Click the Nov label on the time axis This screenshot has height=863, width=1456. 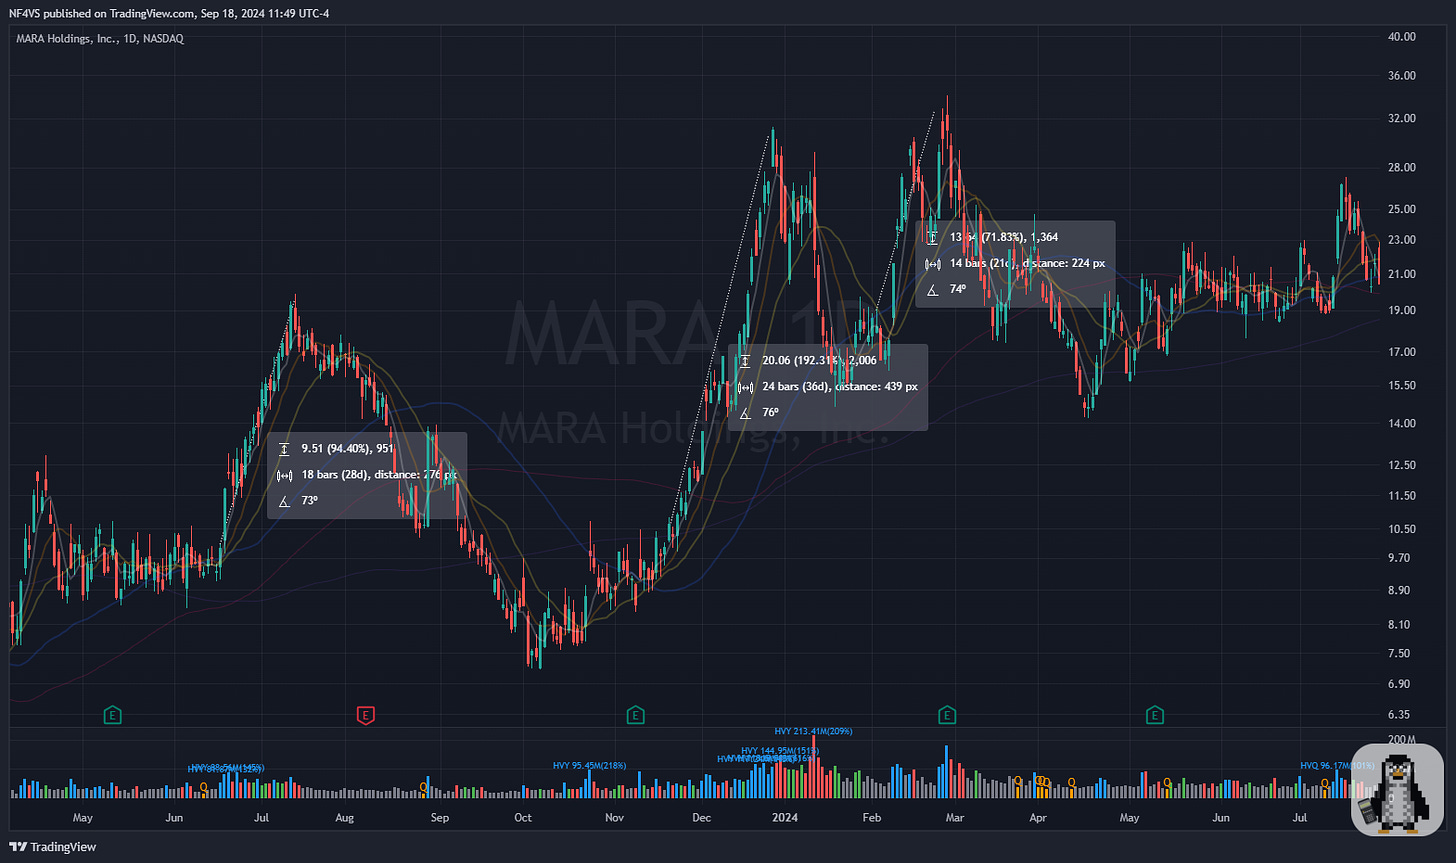coord(615,818)
